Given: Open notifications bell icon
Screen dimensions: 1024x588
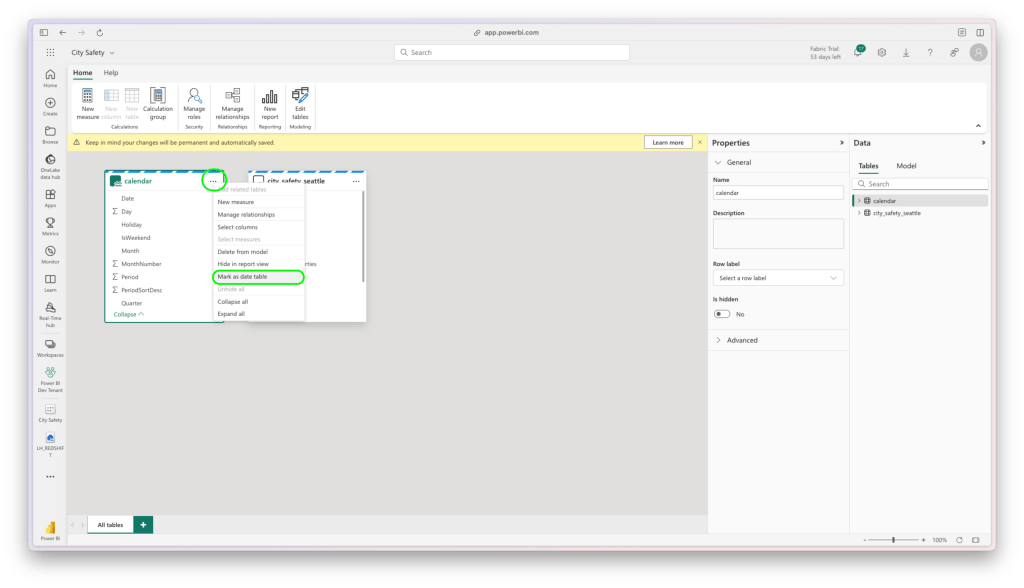Looking at the screenshot, I should pyautogui.click(x=858, y=52).
